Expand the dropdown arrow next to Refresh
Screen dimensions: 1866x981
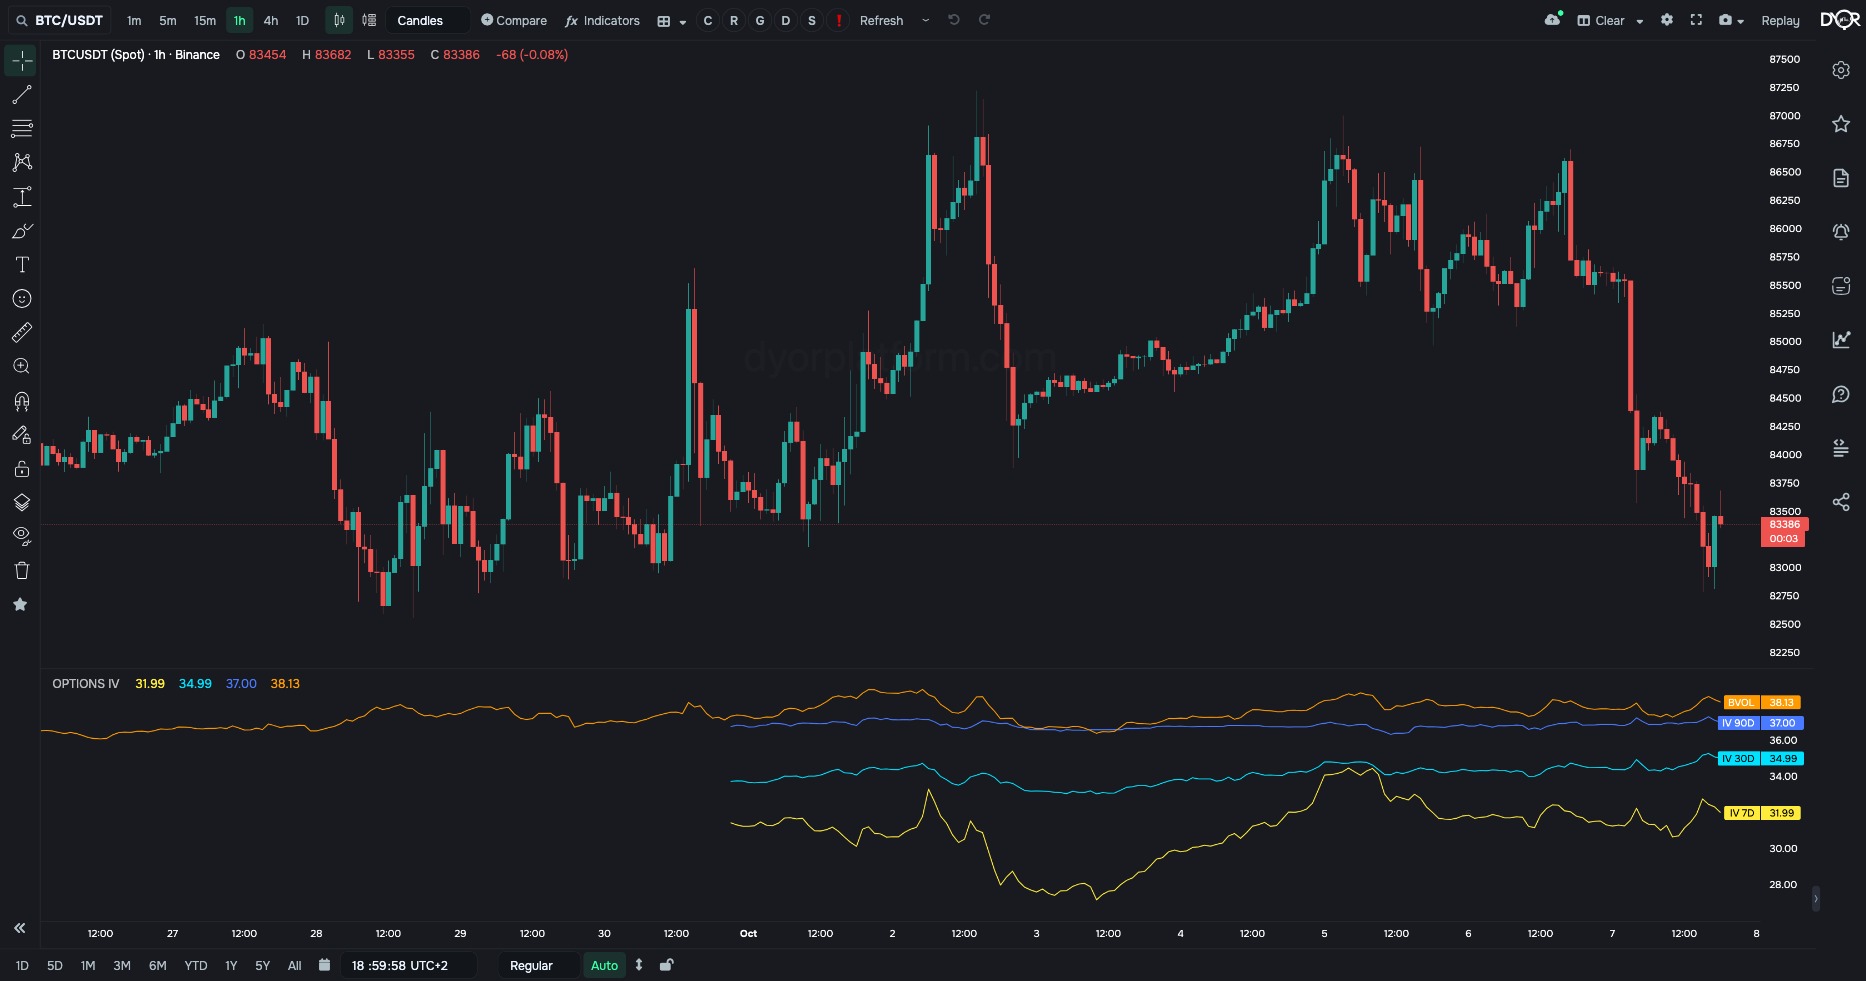[x=925, y=20]
